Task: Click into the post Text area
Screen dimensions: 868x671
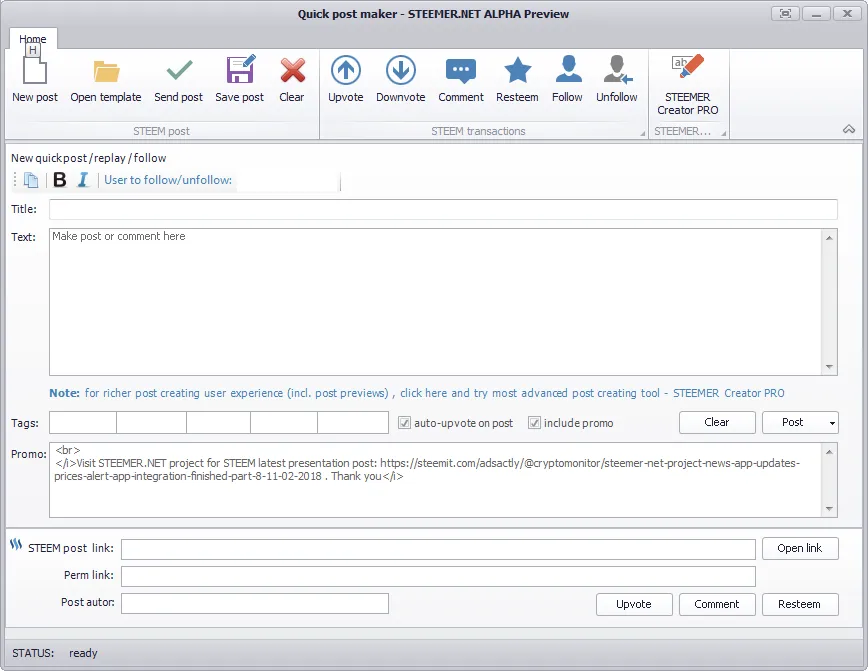Action: [435, 302]
